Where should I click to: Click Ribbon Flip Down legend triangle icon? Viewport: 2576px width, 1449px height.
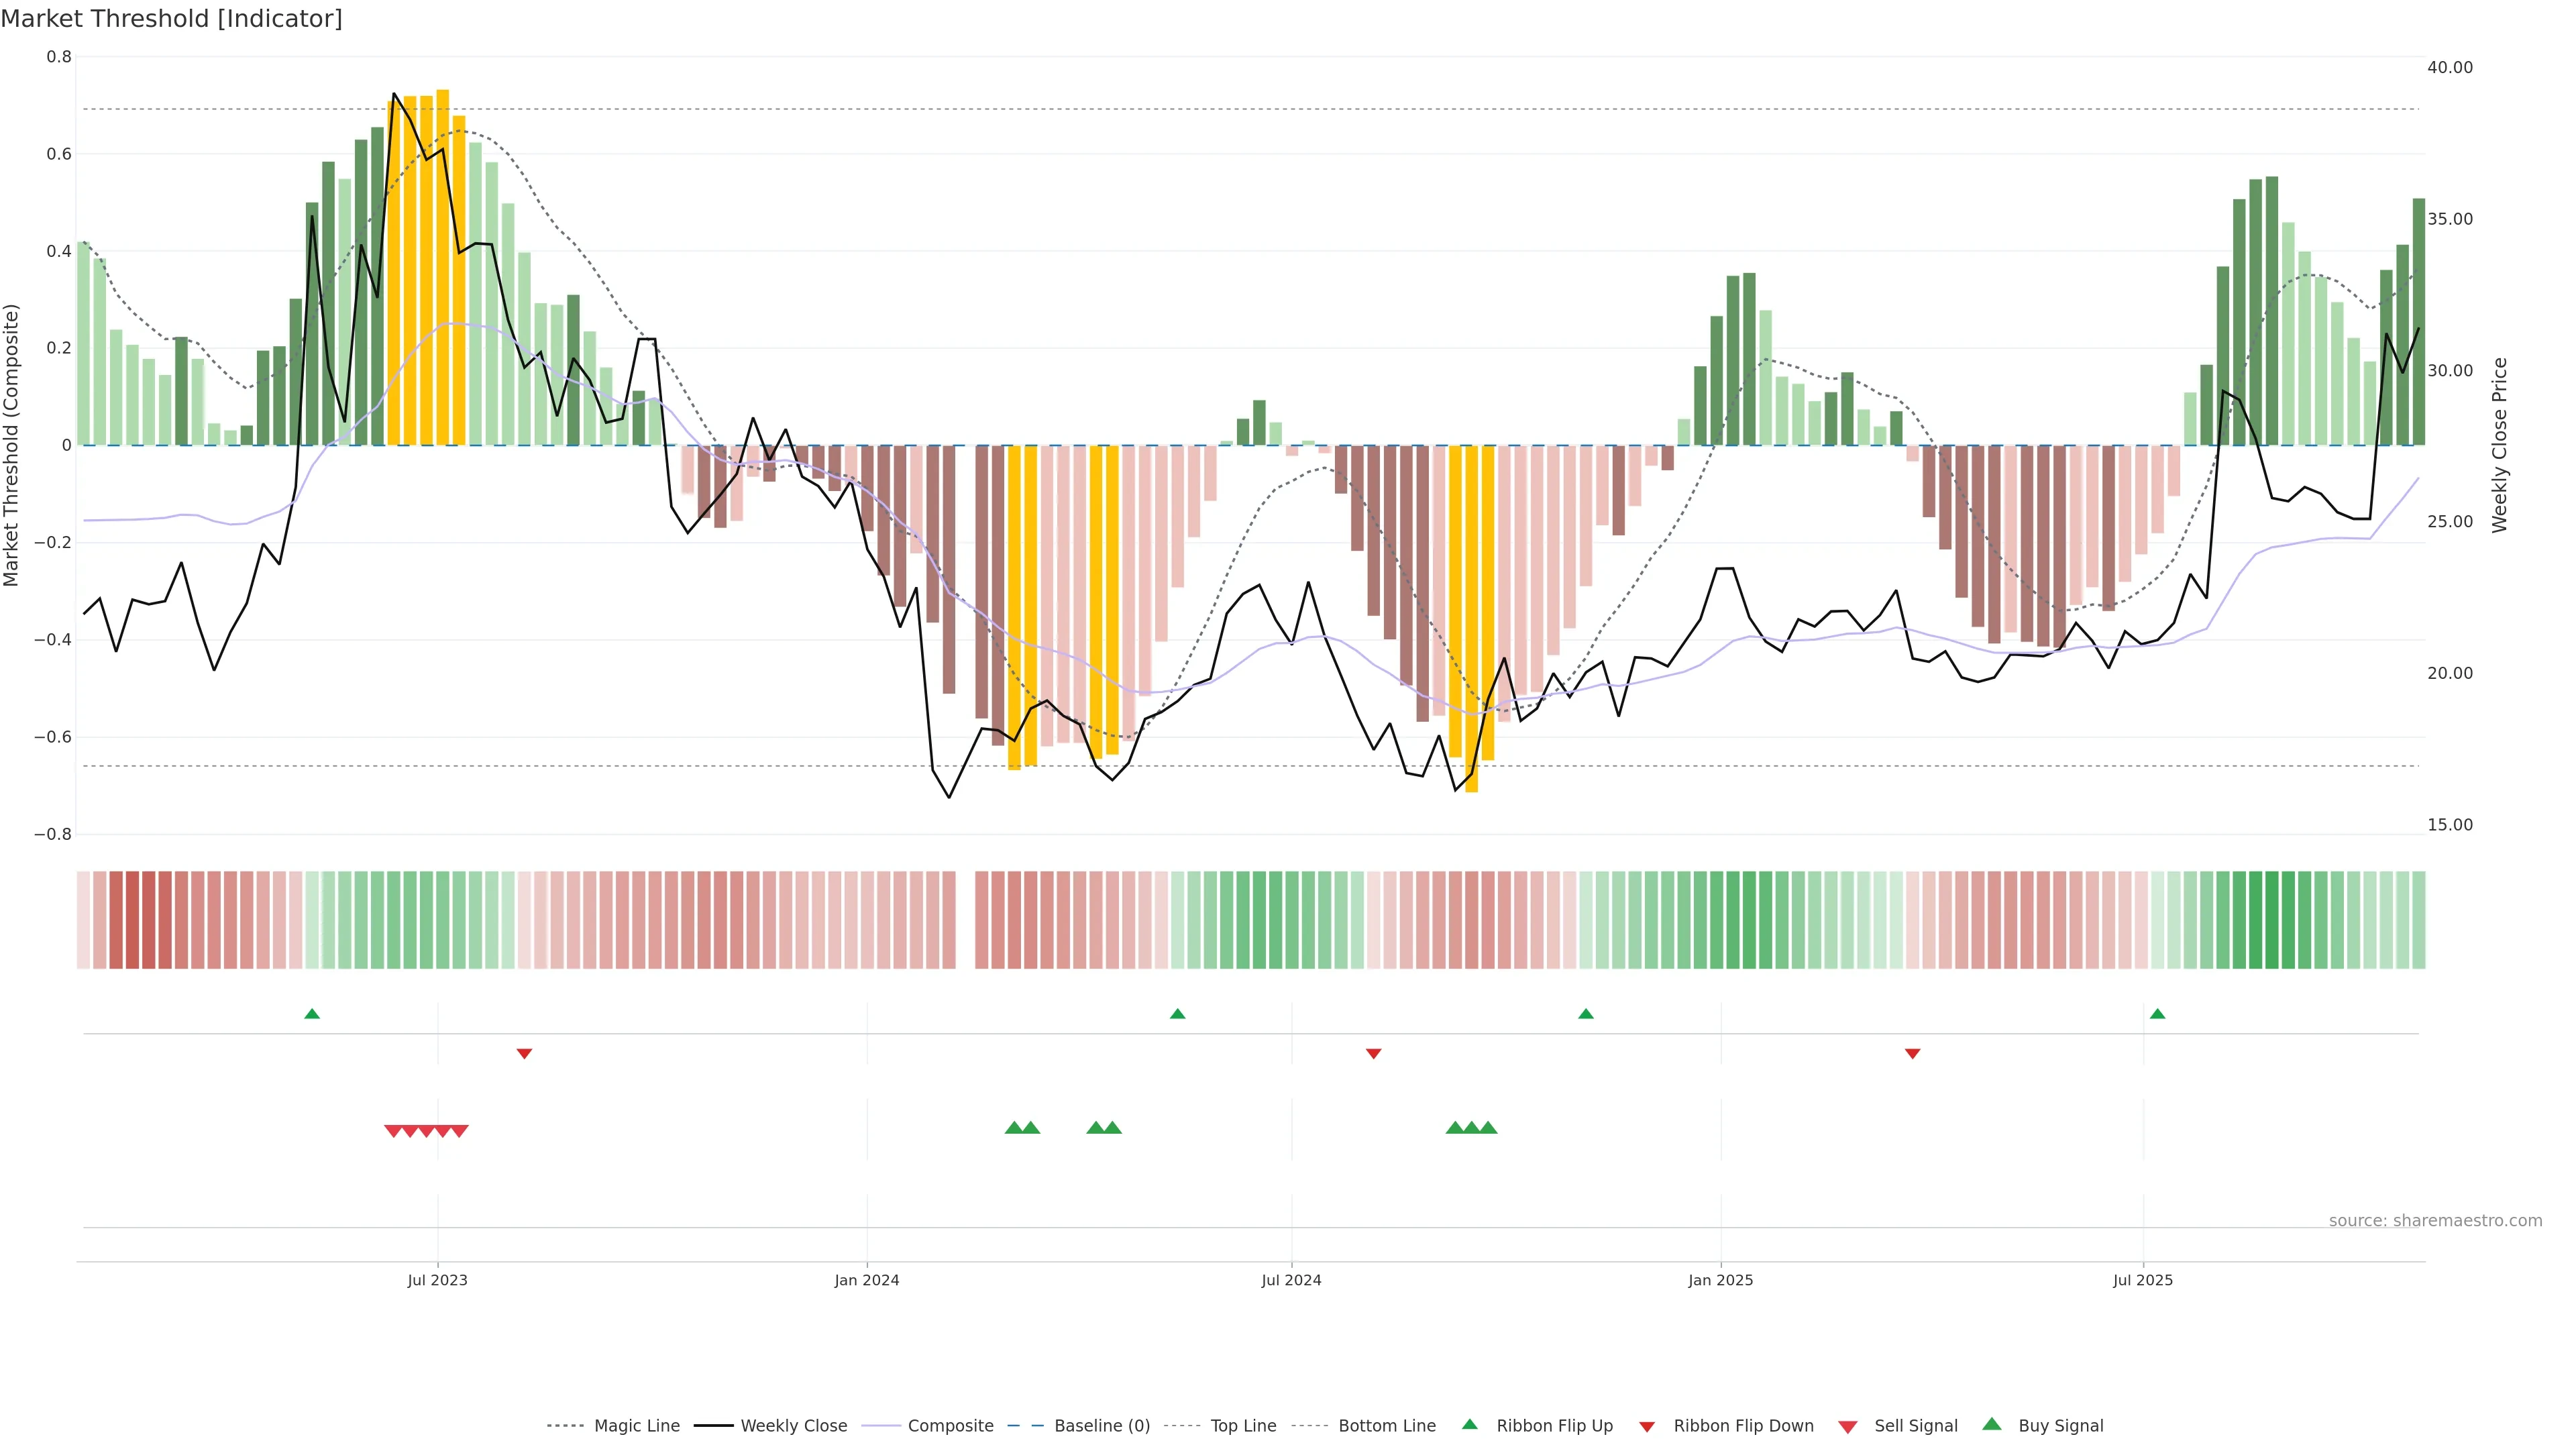pyautogui.click(x=1647, y=1427)
